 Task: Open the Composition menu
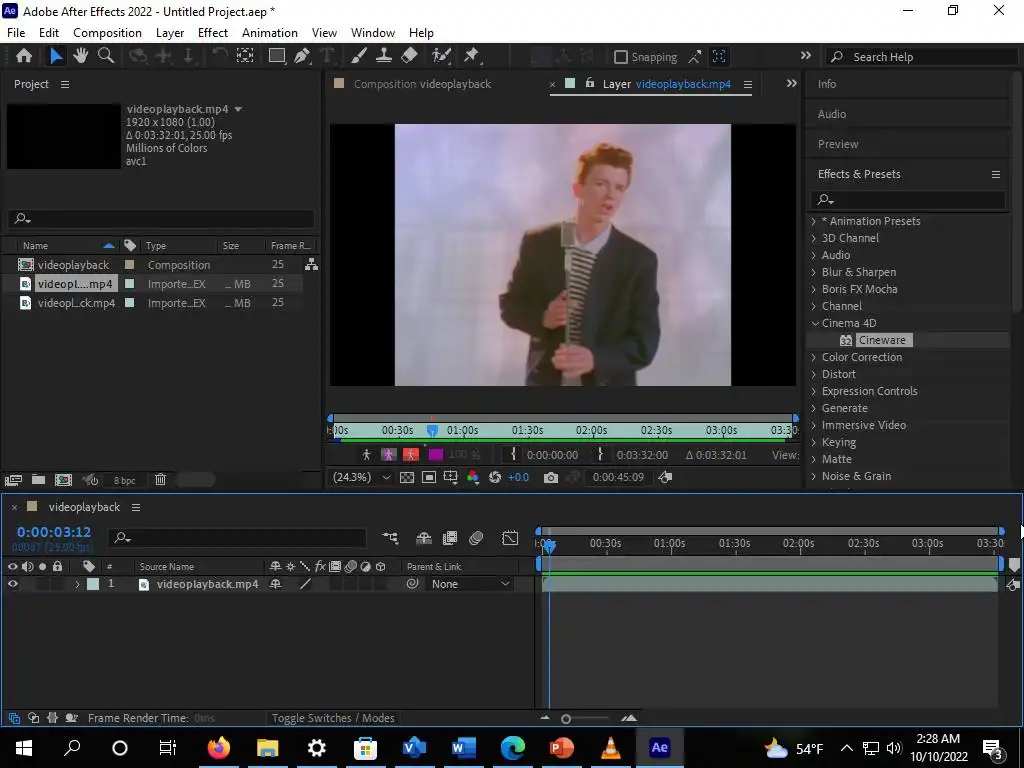click(107, 33)
